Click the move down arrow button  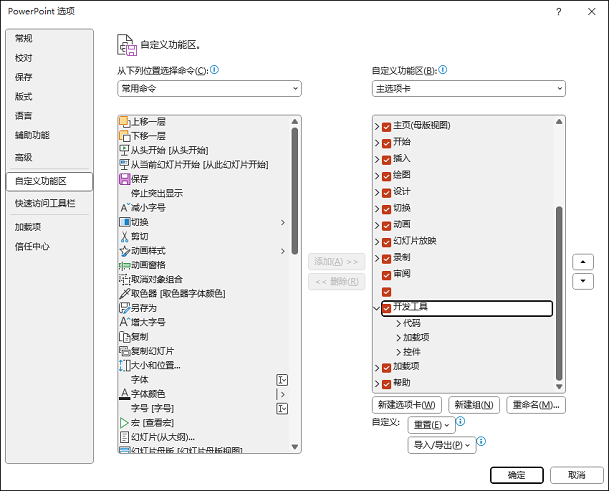tap(583, 281)
